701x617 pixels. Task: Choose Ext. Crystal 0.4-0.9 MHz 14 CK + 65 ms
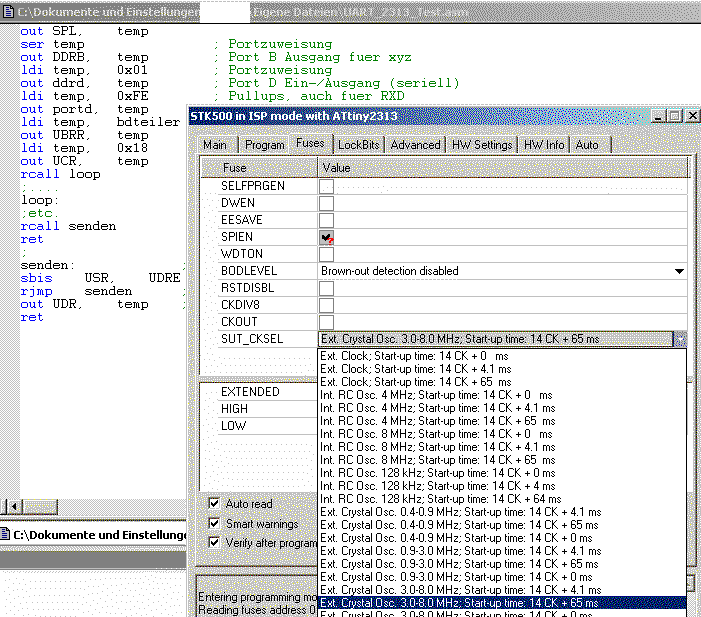tap(502, 524)
